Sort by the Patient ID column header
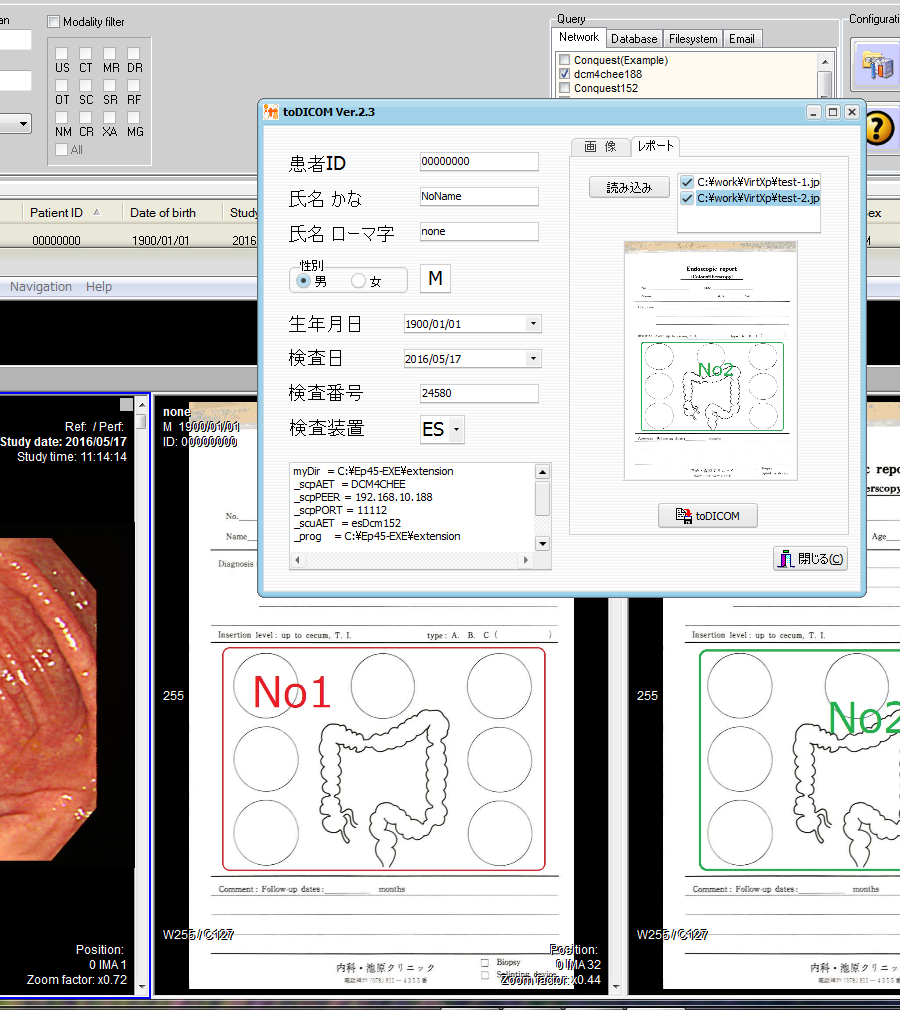900x1010 pixels. coord(57,213)
